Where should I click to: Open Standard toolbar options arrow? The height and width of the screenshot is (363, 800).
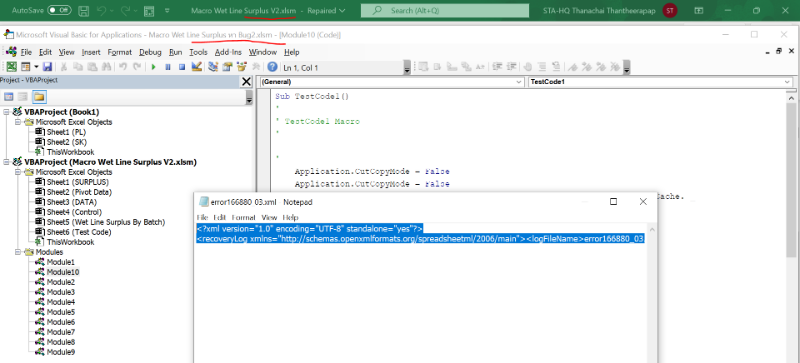point(407,67)
